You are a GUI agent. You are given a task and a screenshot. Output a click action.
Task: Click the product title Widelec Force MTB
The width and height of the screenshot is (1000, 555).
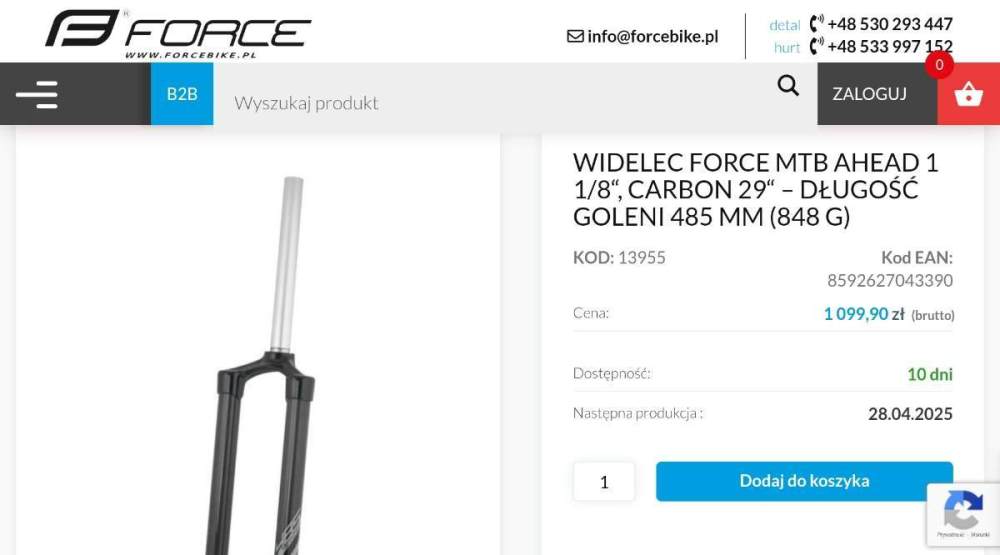[x=756, y=189]
